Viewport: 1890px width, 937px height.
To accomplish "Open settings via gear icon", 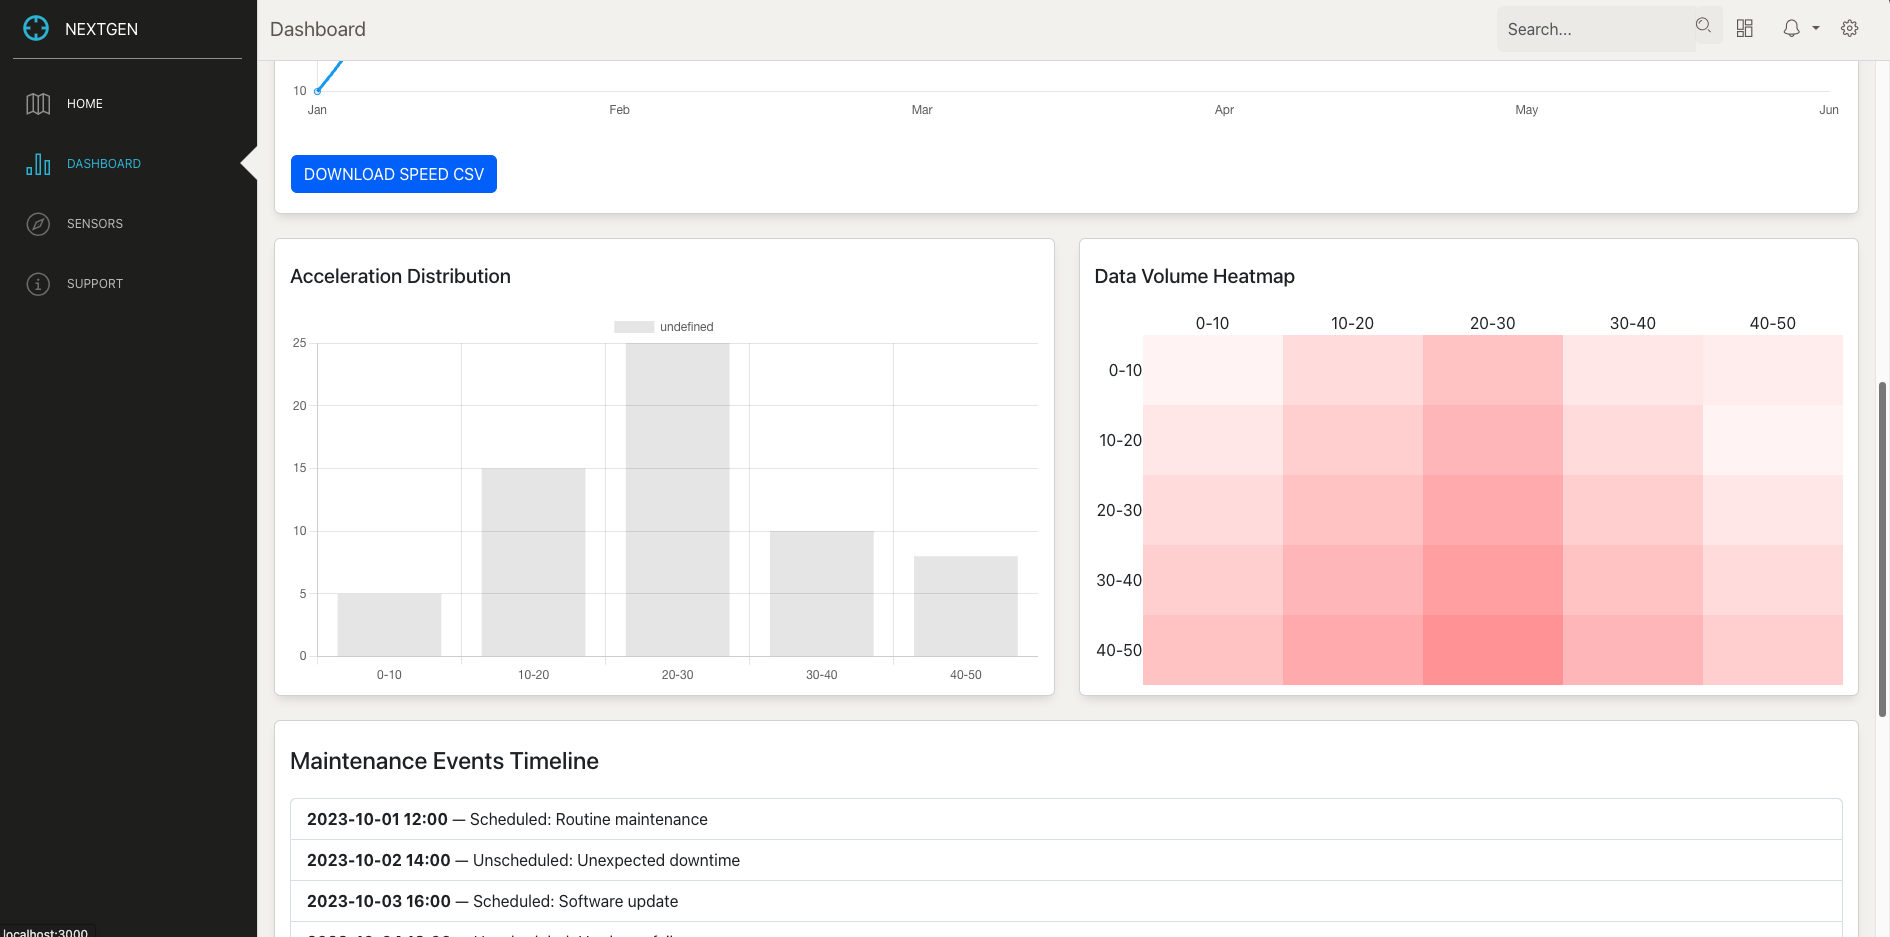I will coord(1850,29).
